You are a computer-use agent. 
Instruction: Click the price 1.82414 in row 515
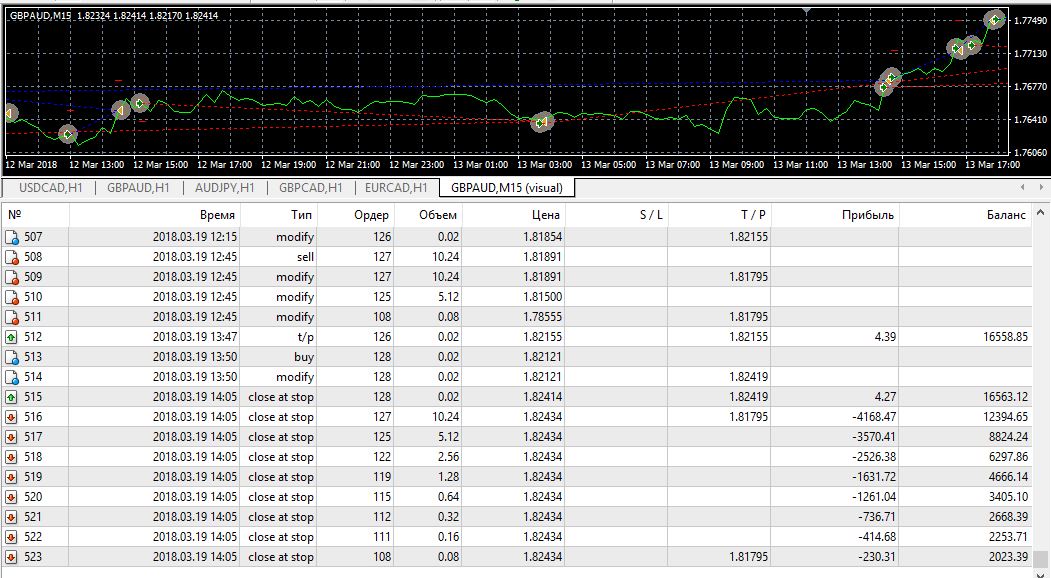pyautogui.click(x=543, y=397)
